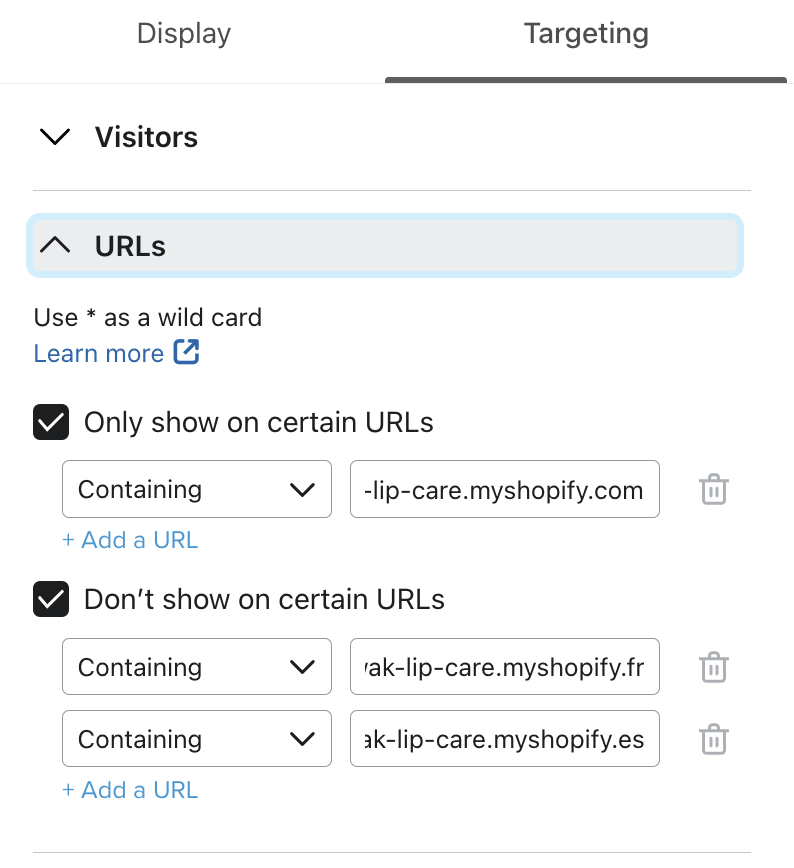The width and height of the screenshot is (794, 868).
Task: Click the trash can by the last URL row
Action: click(x=713, y=739)
